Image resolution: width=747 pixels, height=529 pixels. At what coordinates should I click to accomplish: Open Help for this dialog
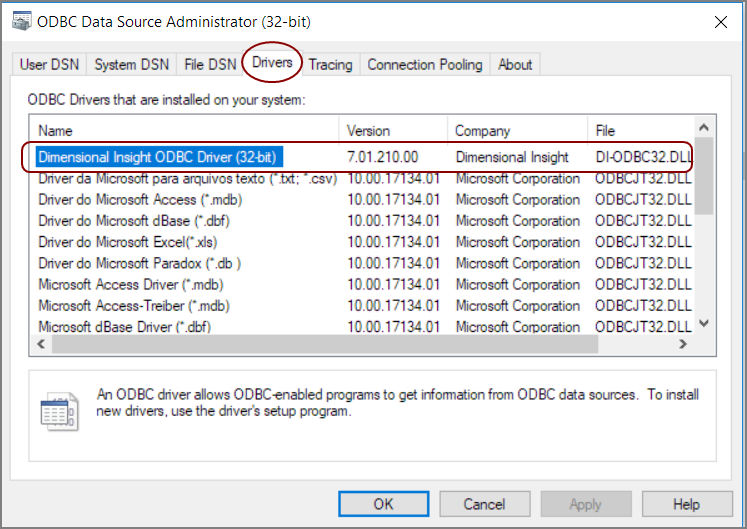coord(686,504)
